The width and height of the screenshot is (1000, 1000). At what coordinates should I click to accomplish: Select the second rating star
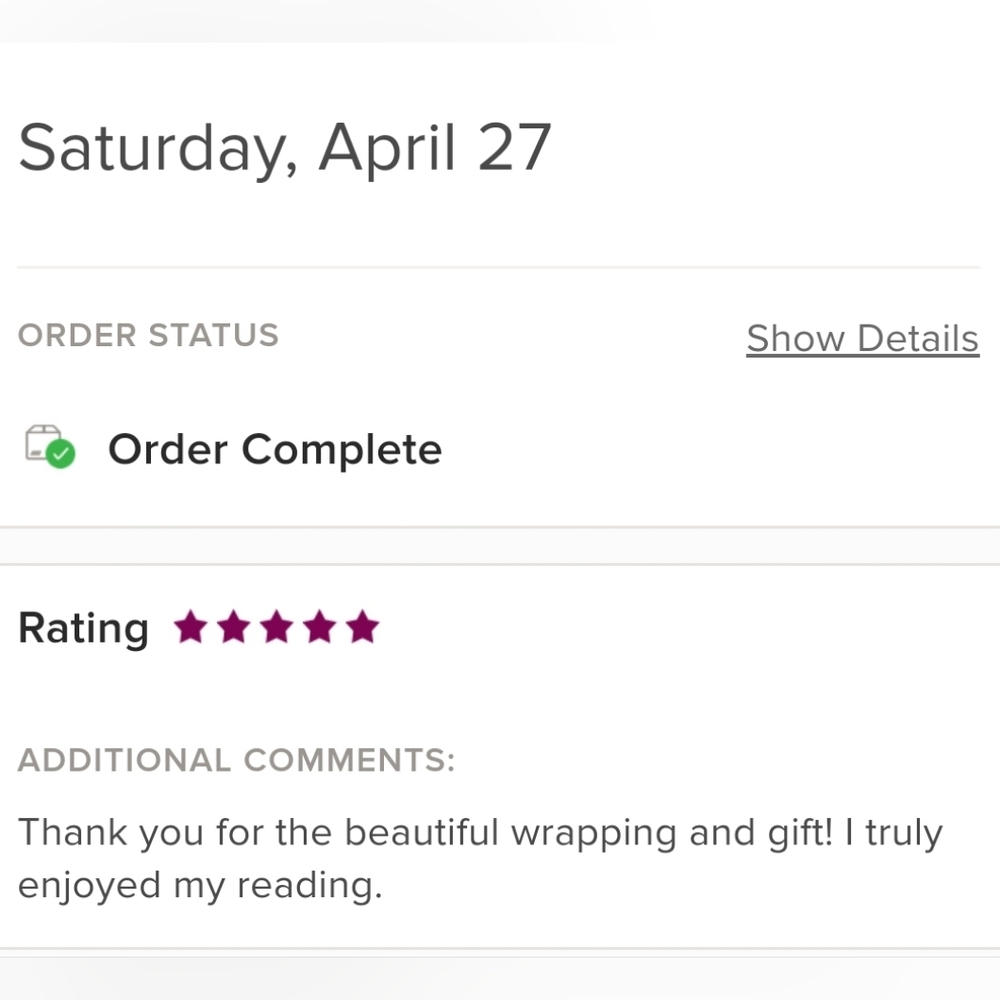click(233, 628)
